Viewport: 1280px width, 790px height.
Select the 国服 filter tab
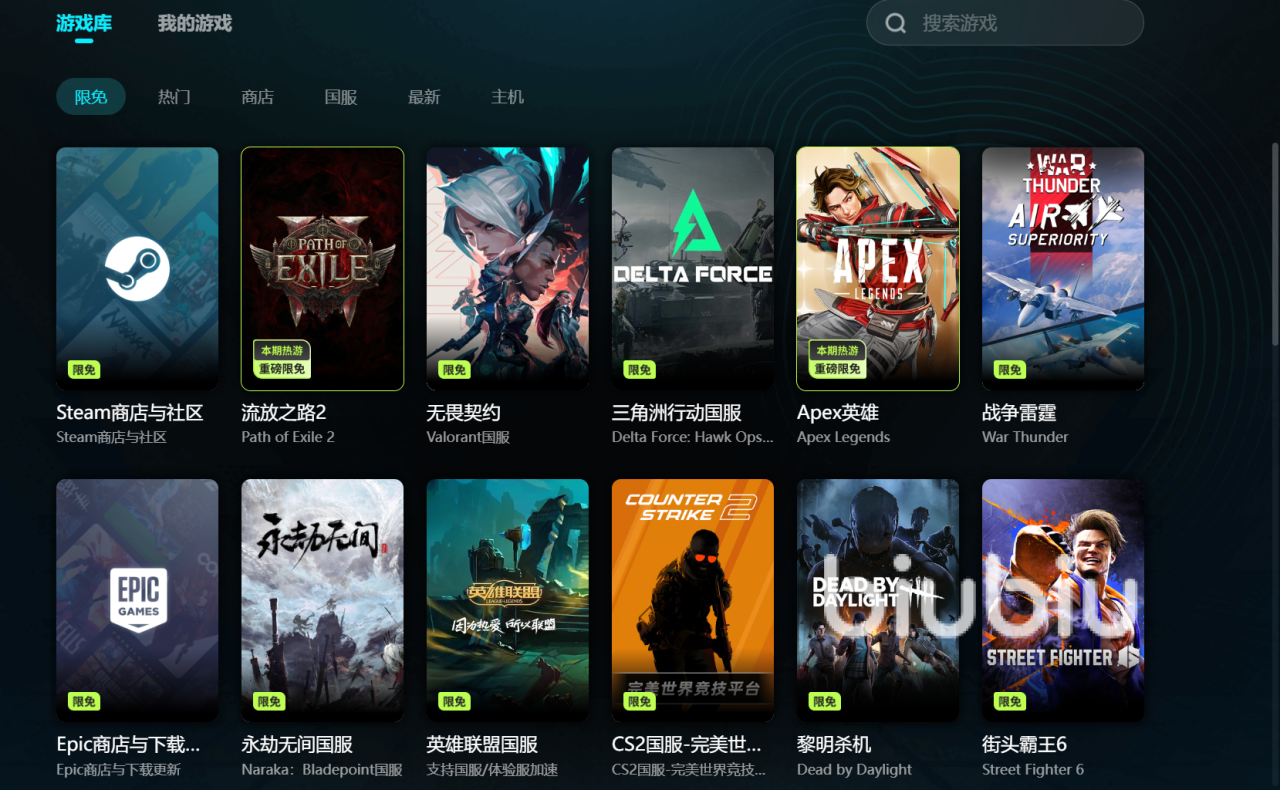341,97
